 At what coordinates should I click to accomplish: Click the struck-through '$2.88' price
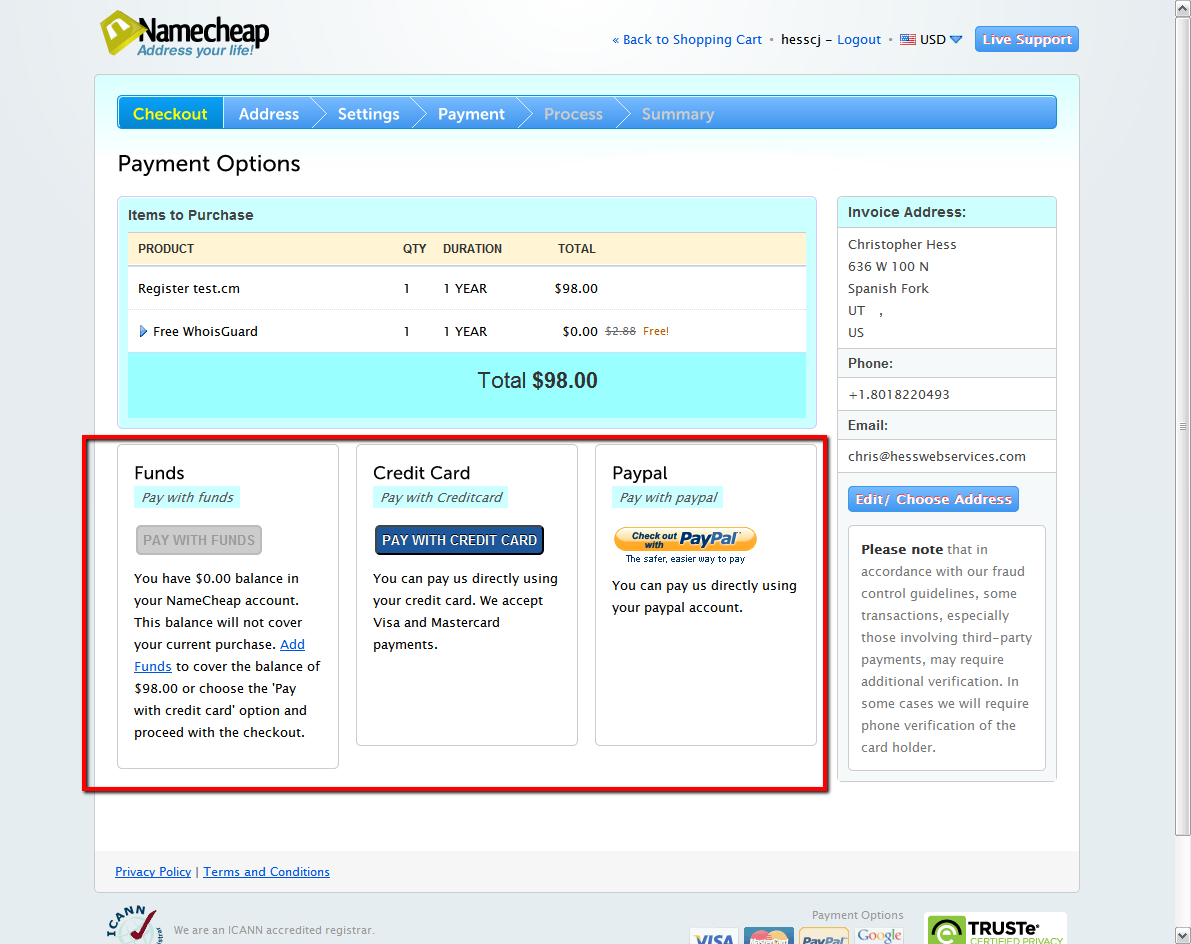[621, 331]
